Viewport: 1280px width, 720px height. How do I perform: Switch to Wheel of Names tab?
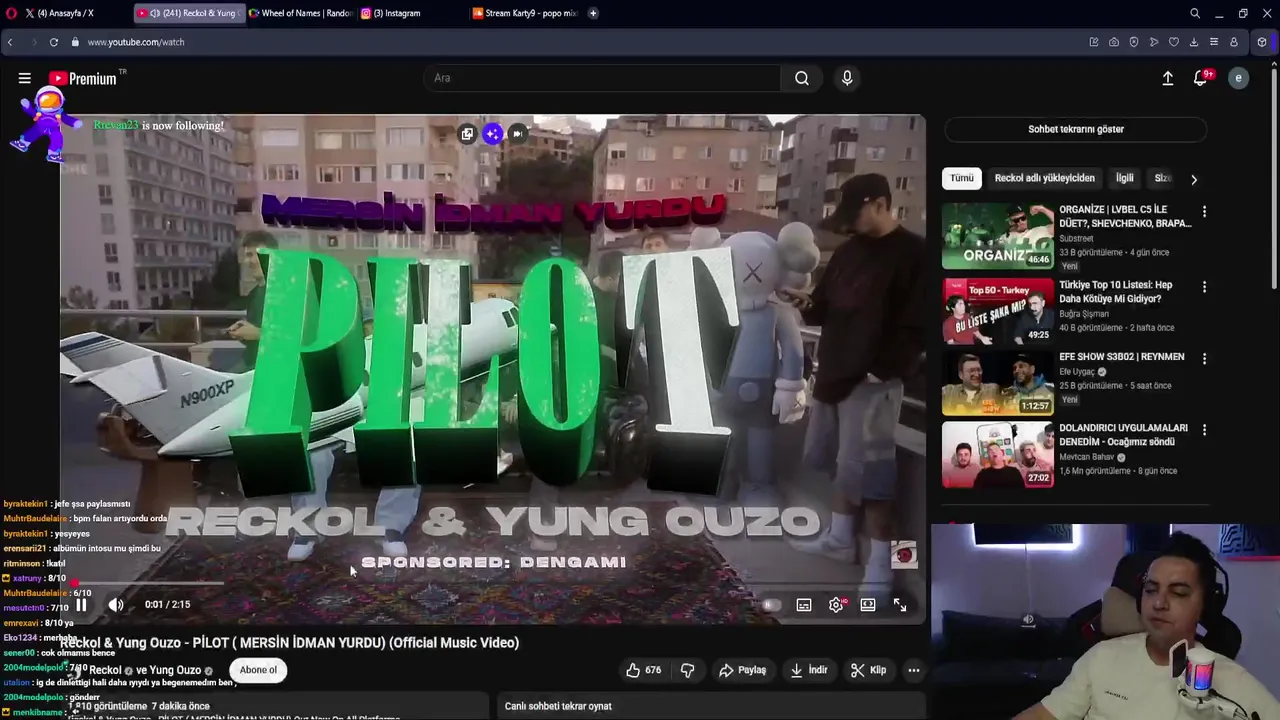pyautogui.click(x=300, y=13)
